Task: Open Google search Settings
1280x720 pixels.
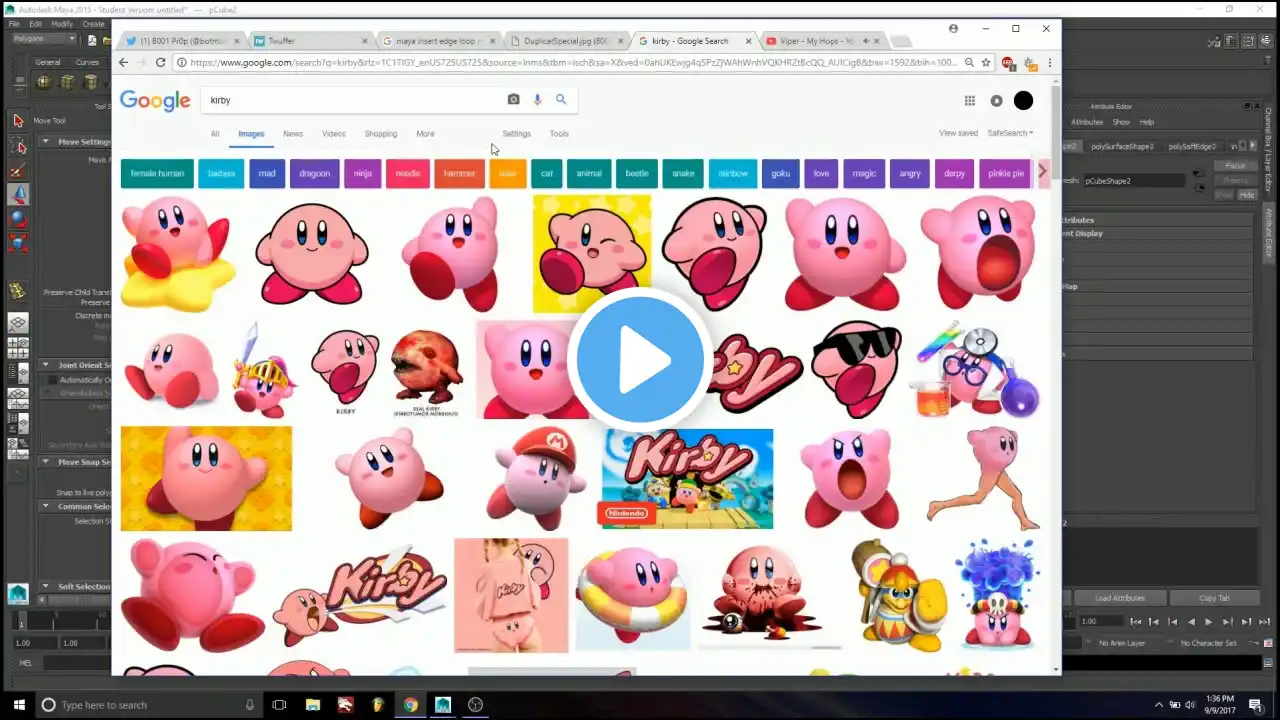Action: coord(517,134)
